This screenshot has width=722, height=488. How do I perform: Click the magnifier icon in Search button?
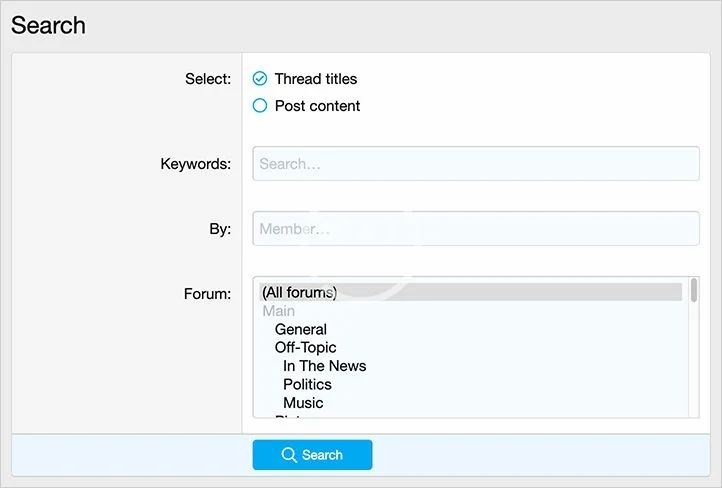[x=289, y=455]
